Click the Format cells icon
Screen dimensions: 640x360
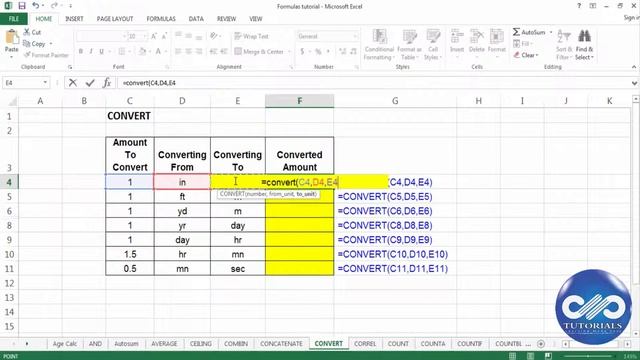496,36
